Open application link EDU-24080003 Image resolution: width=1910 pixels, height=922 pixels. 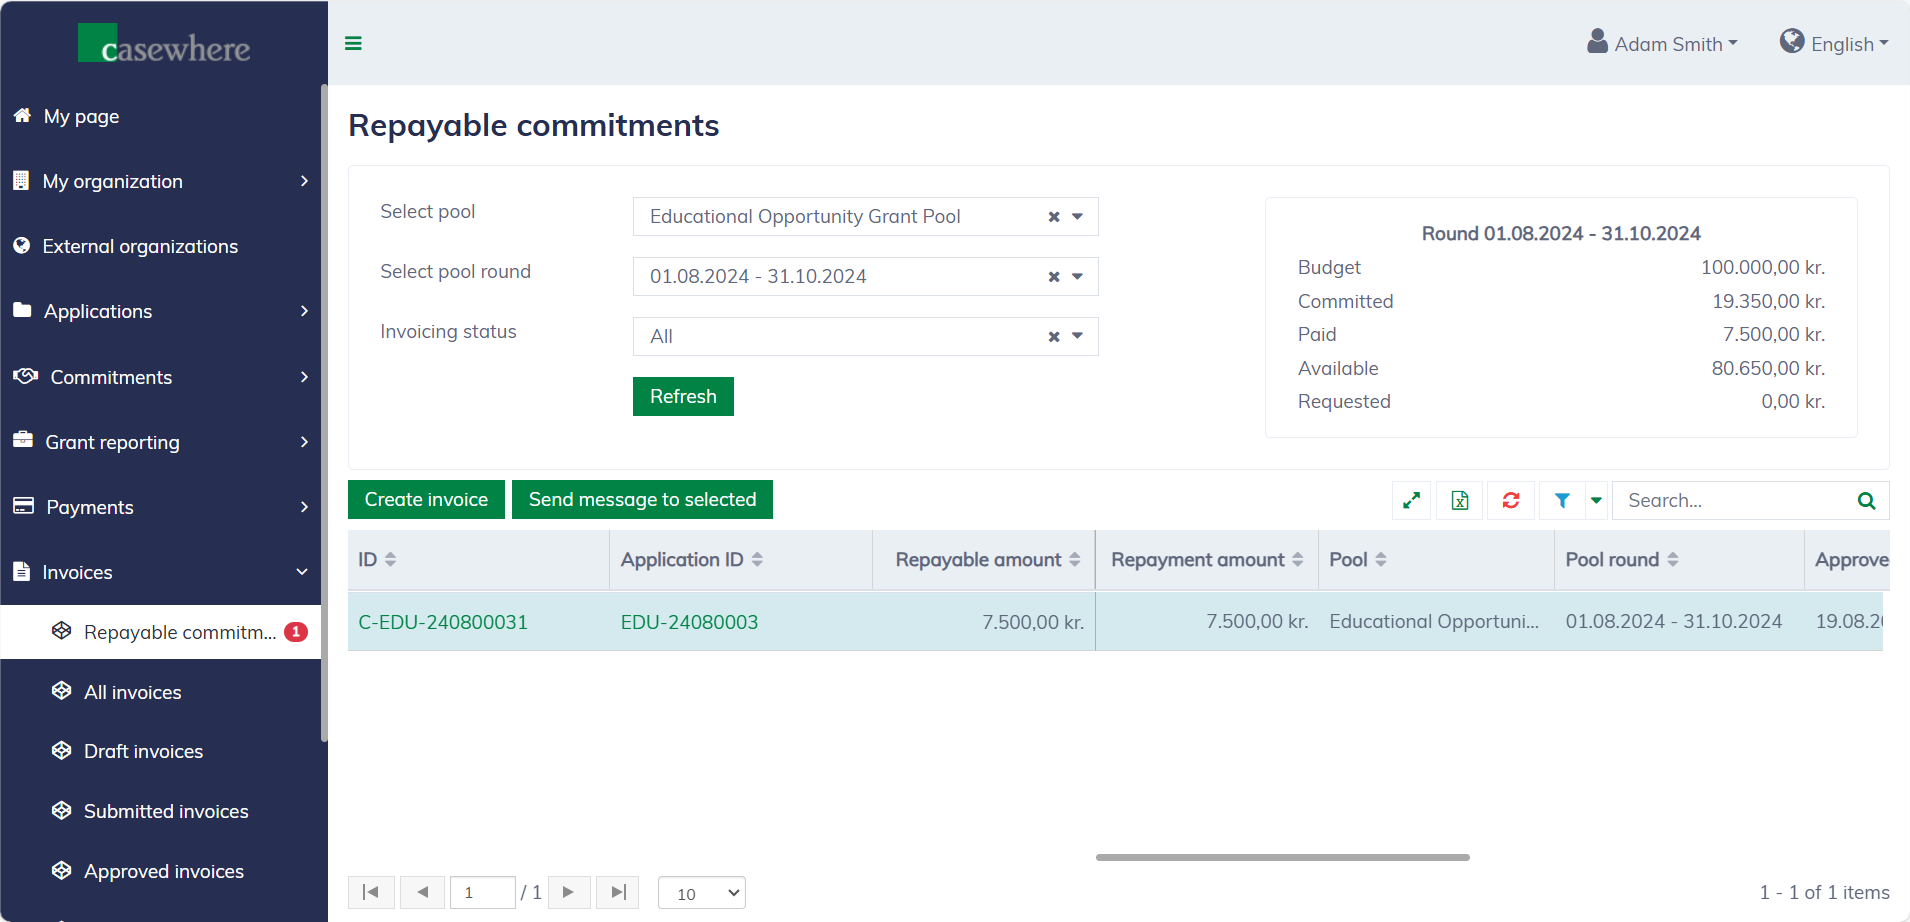point(689,622)
